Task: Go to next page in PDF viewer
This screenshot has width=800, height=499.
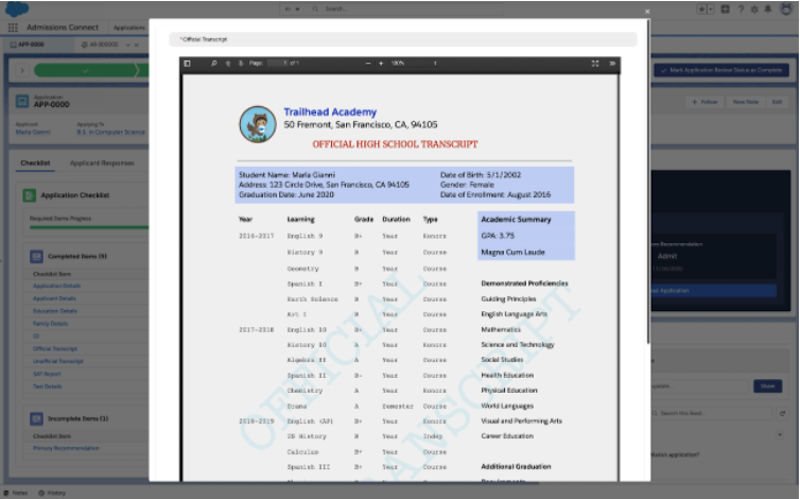Action: [240, 63]
